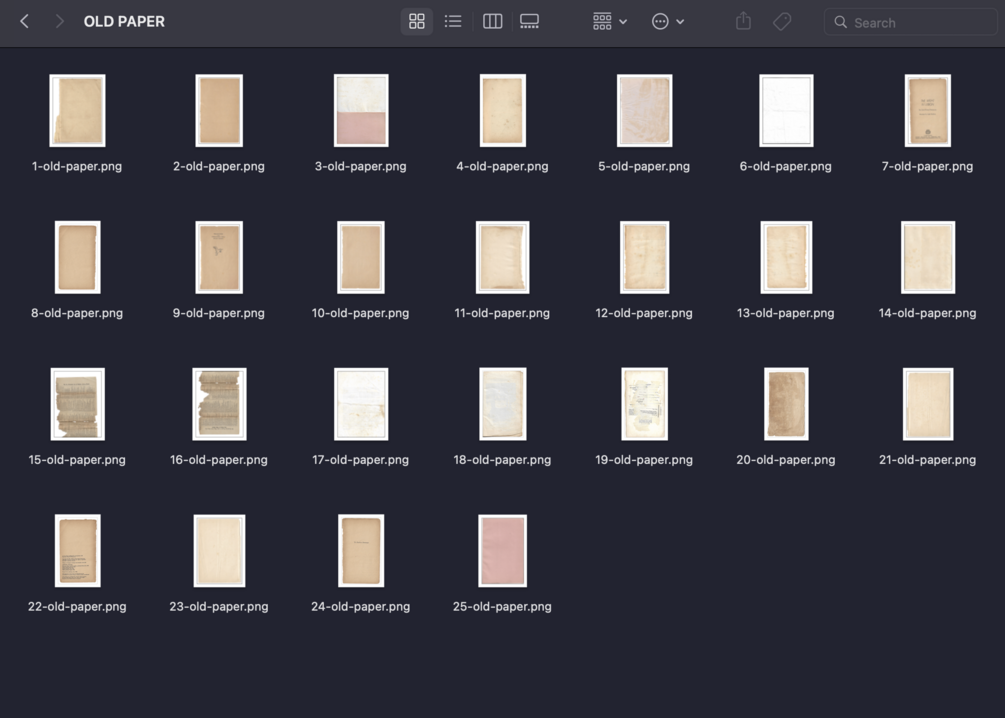Click into the Search field
The width and height of the screenshot is (1005, 718).
[x=910, y=22]
